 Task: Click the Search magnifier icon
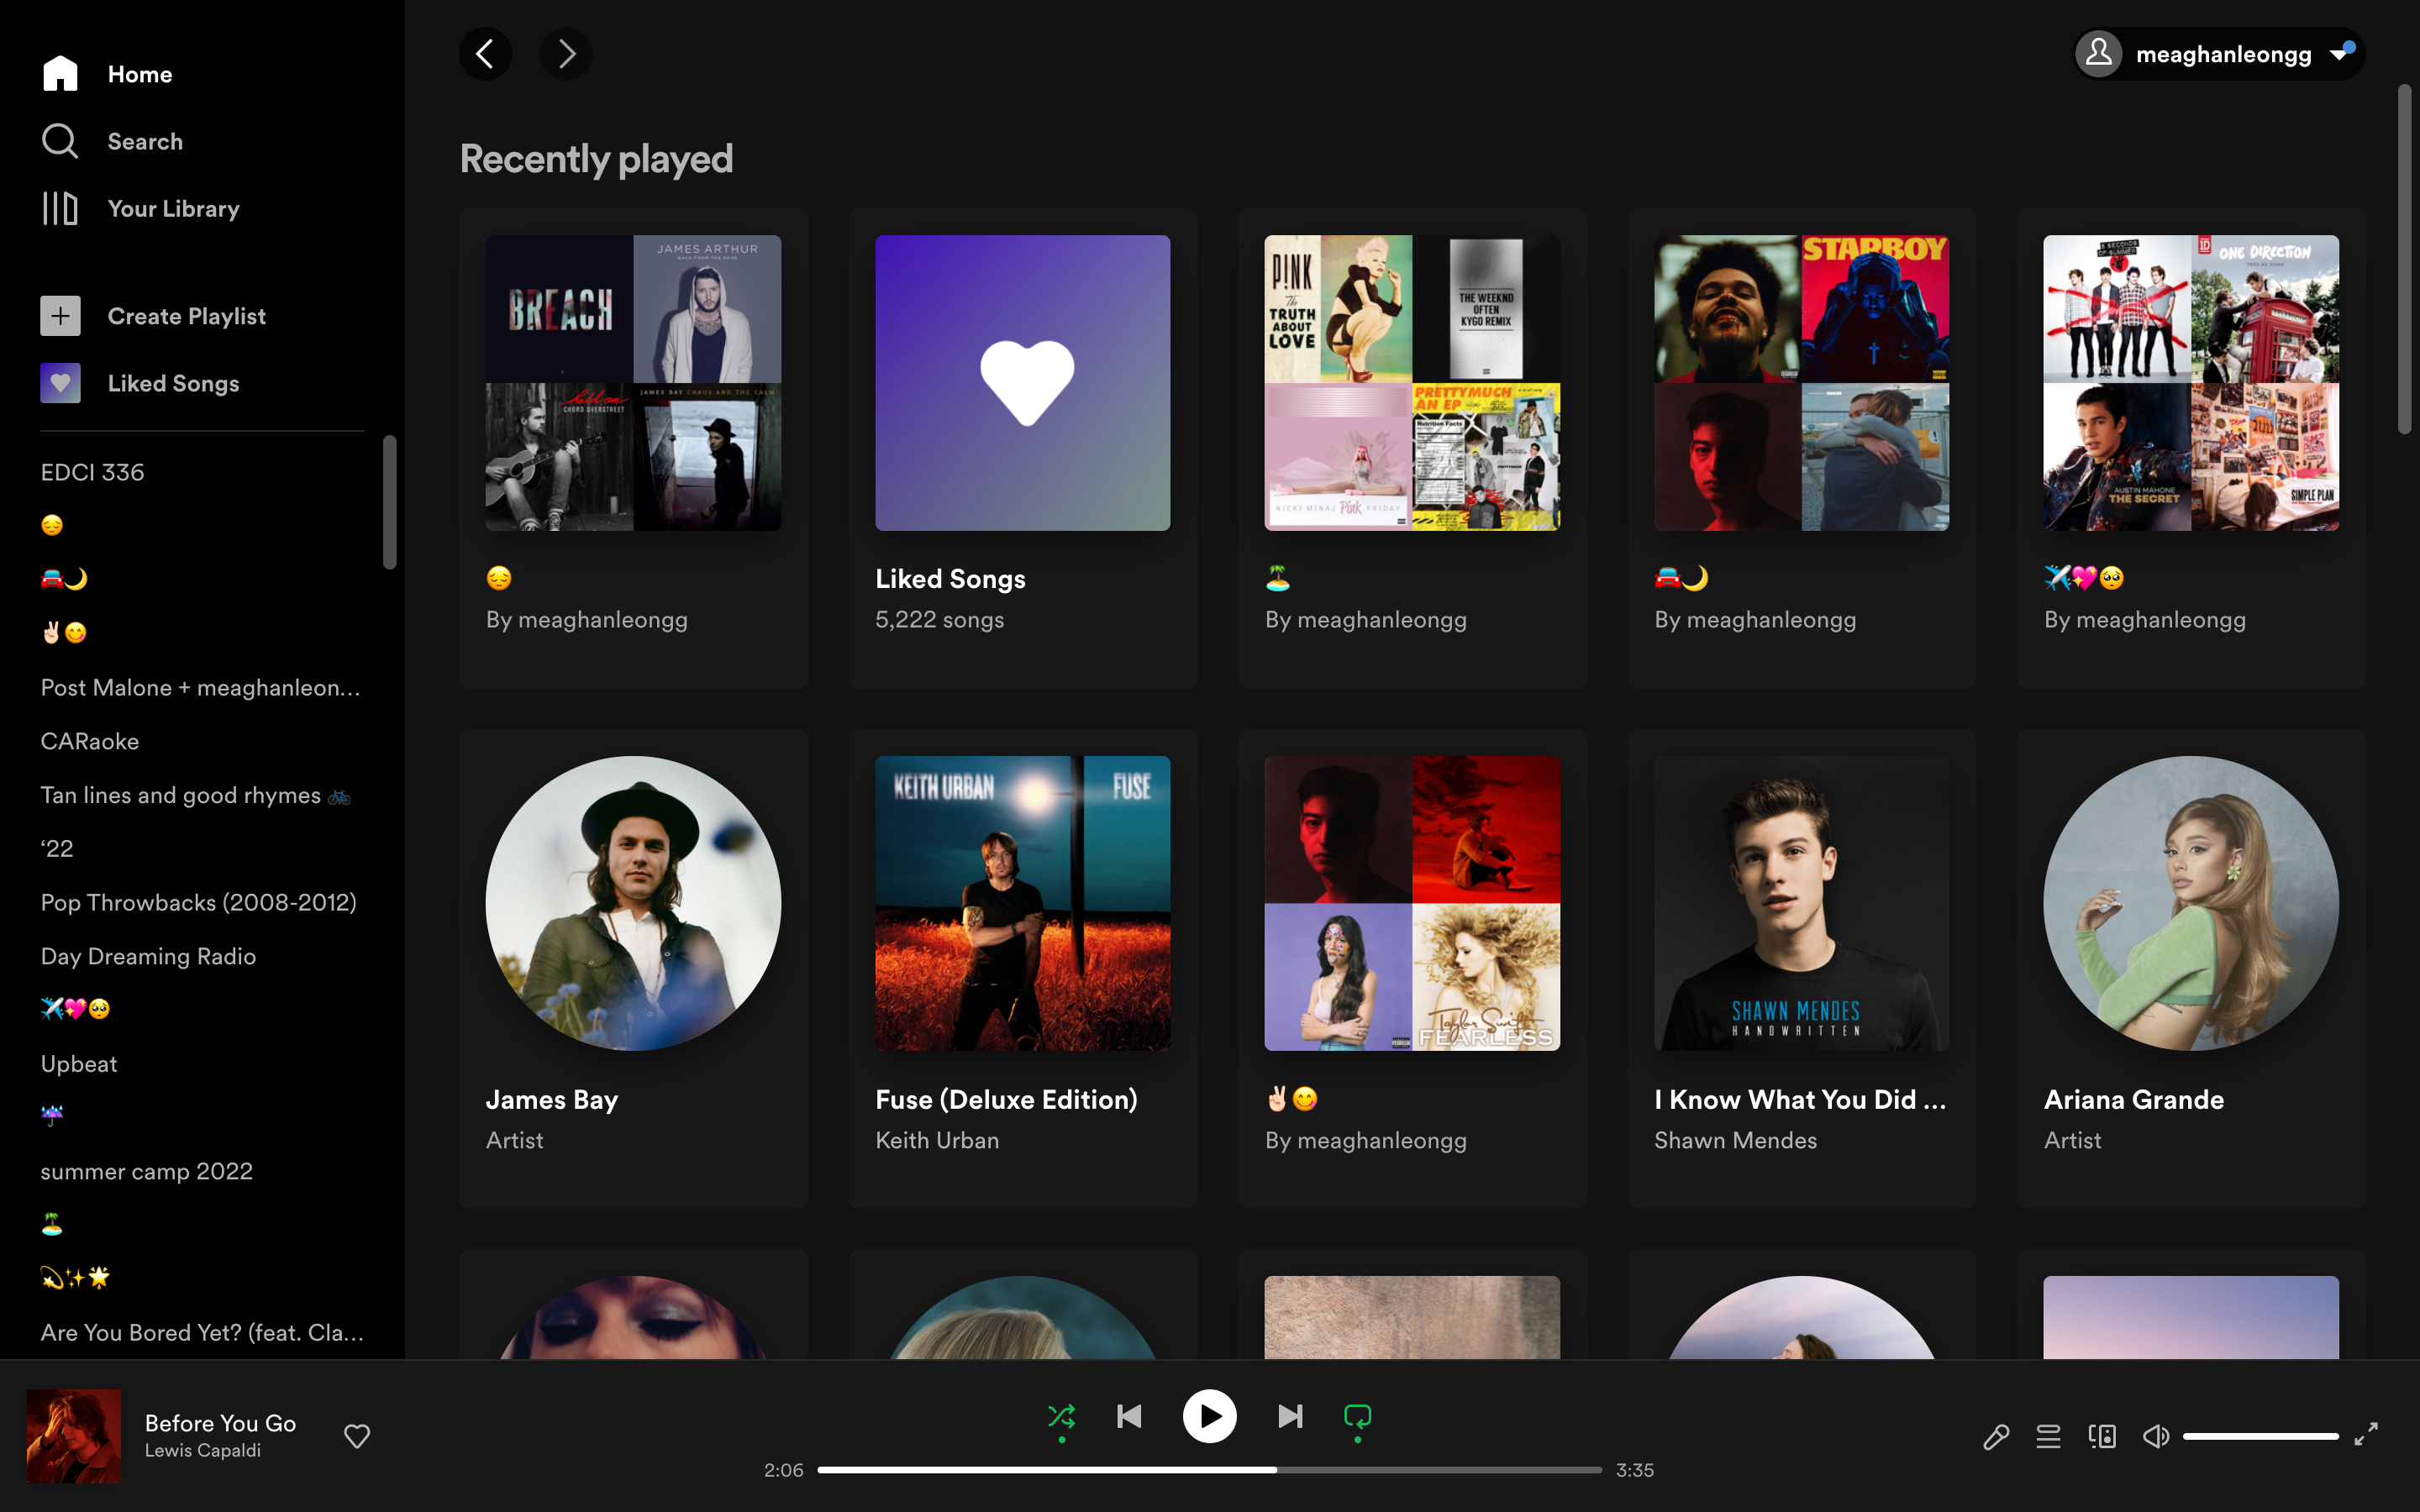pyautogui.click(x=60, y=141)
